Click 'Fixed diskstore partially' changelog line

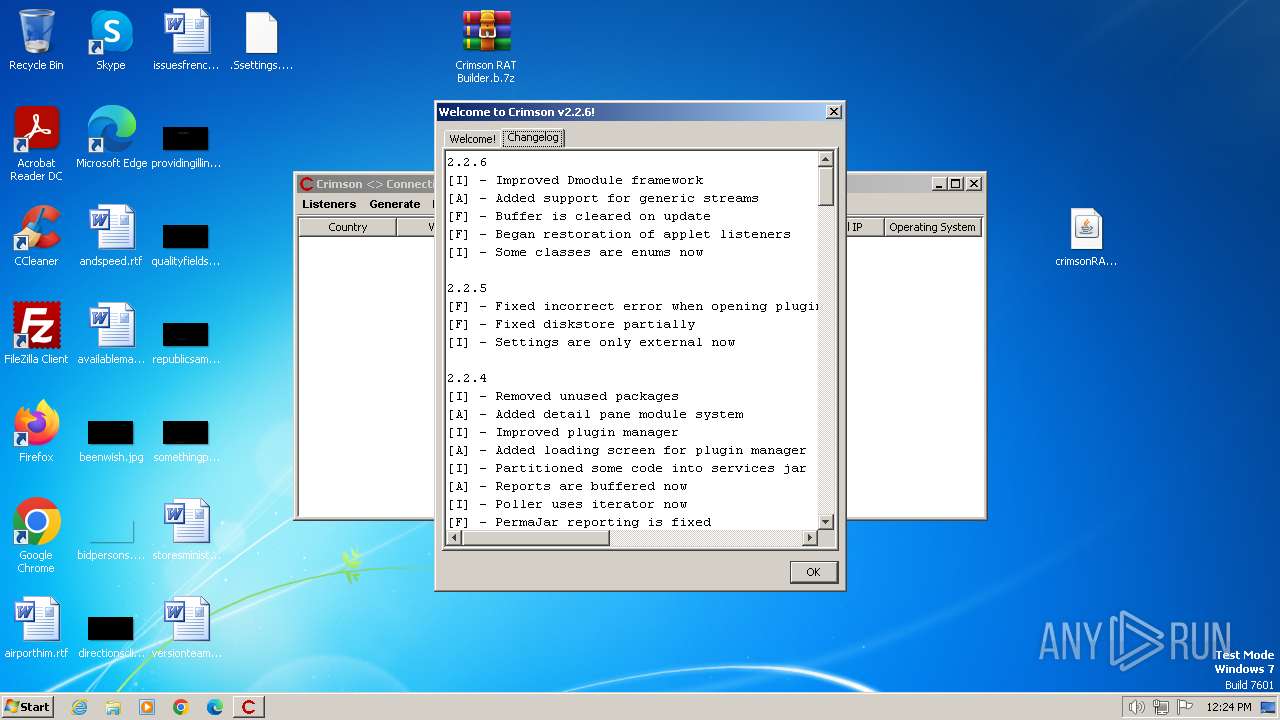(595, 324)
